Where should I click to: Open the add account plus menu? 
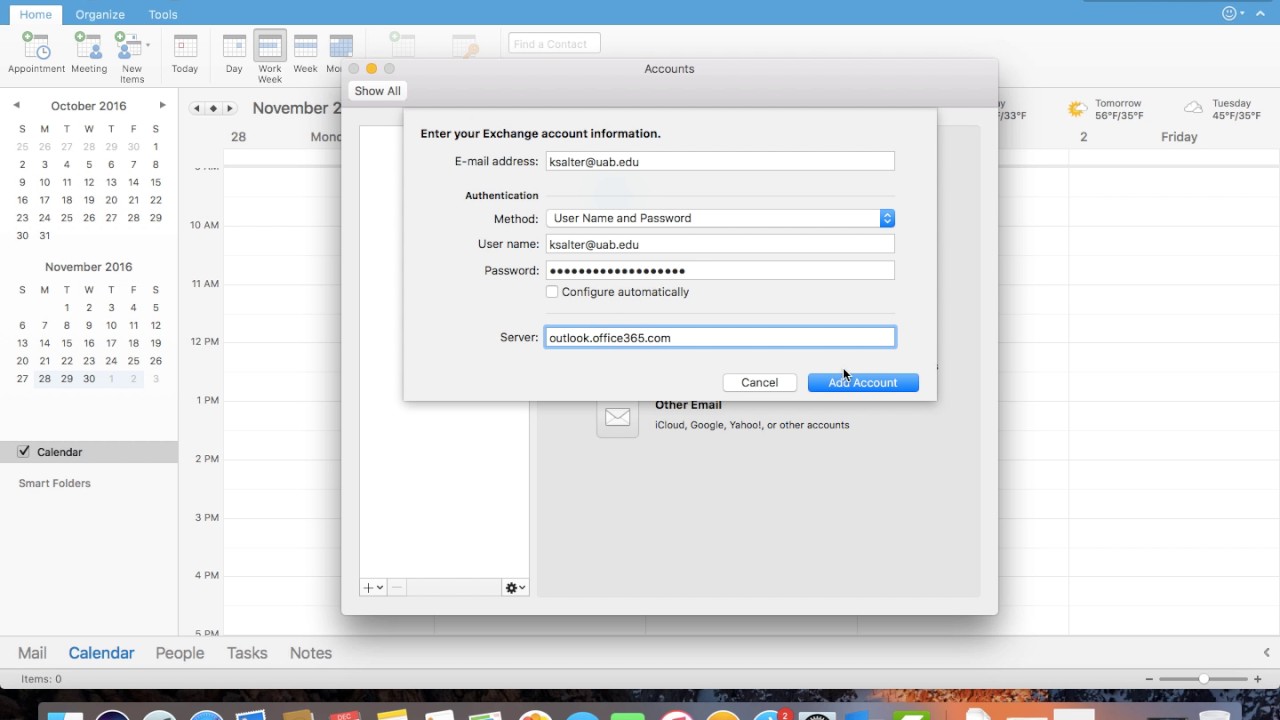[373, 588]
